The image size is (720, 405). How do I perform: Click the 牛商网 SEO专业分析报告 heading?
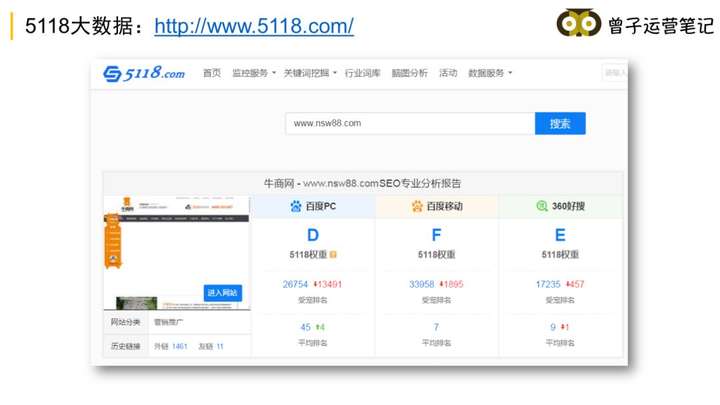click(362, 184)
